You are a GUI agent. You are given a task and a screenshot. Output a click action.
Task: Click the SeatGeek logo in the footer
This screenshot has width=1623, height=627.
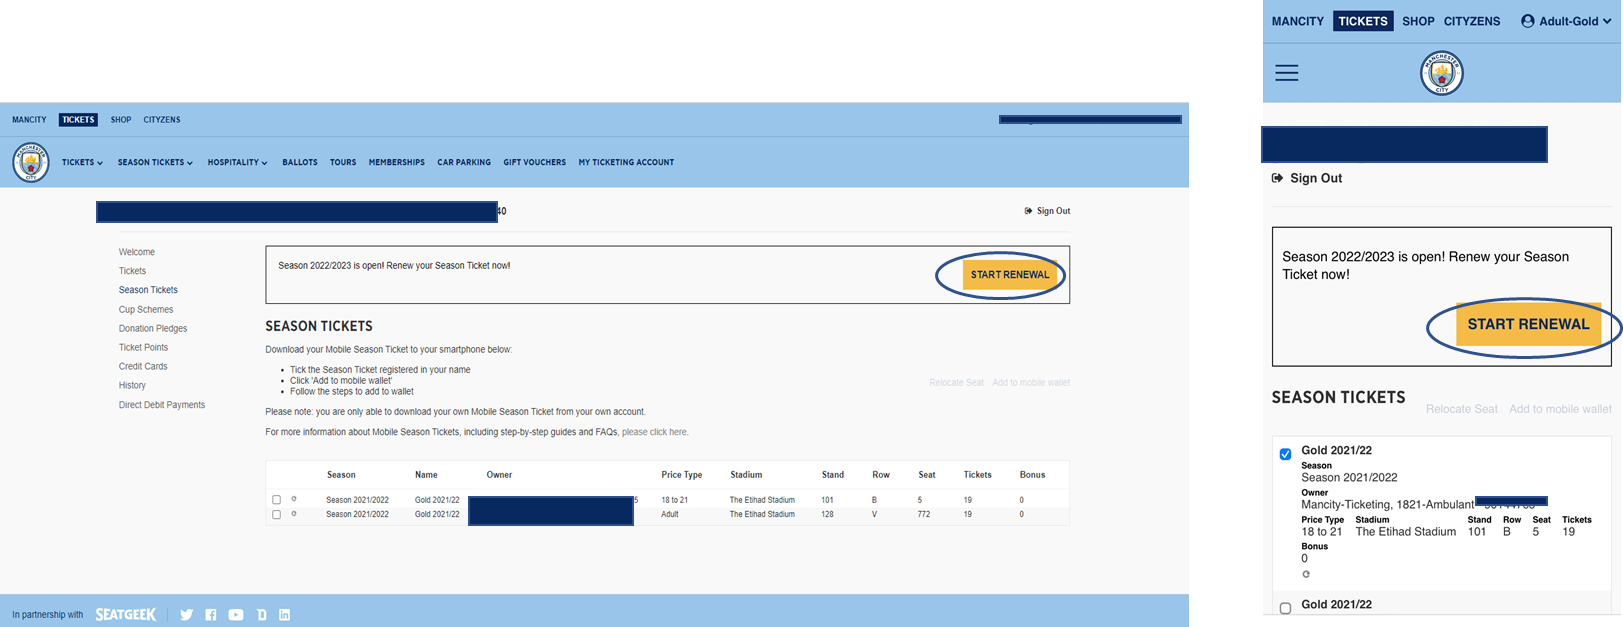tap(126, 615)
